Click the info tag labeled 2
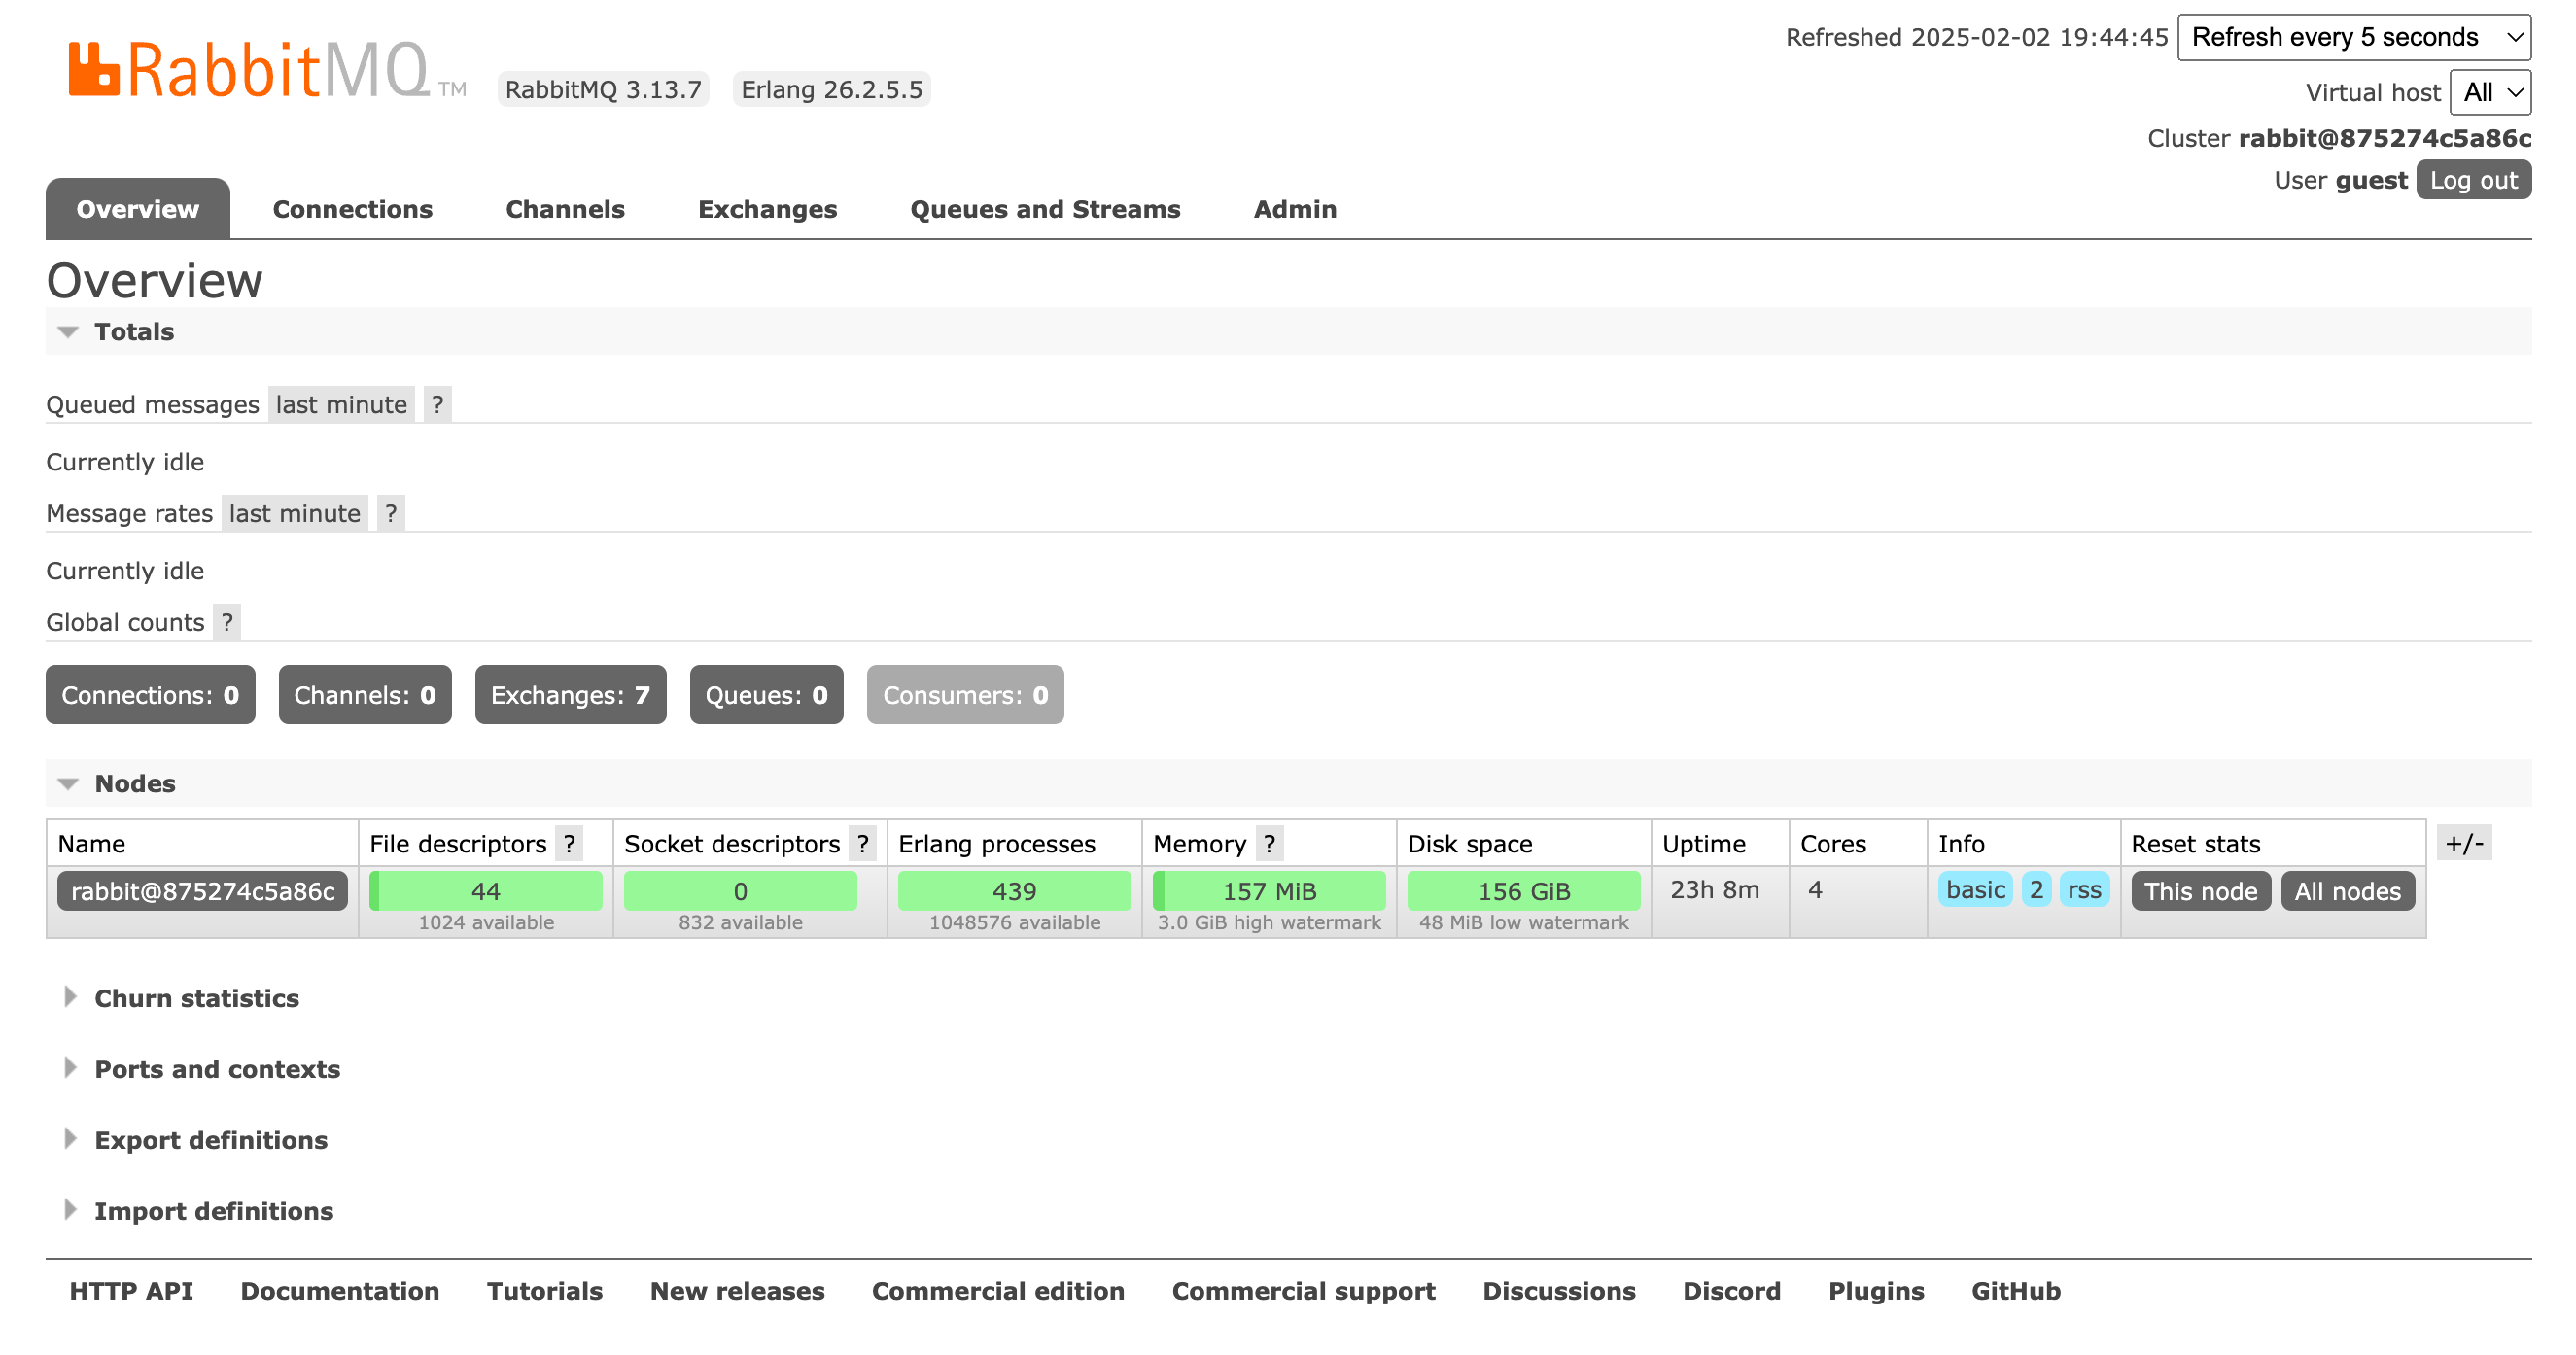This screenshot has width=2576, height=1355. [x=2036, y=890]
